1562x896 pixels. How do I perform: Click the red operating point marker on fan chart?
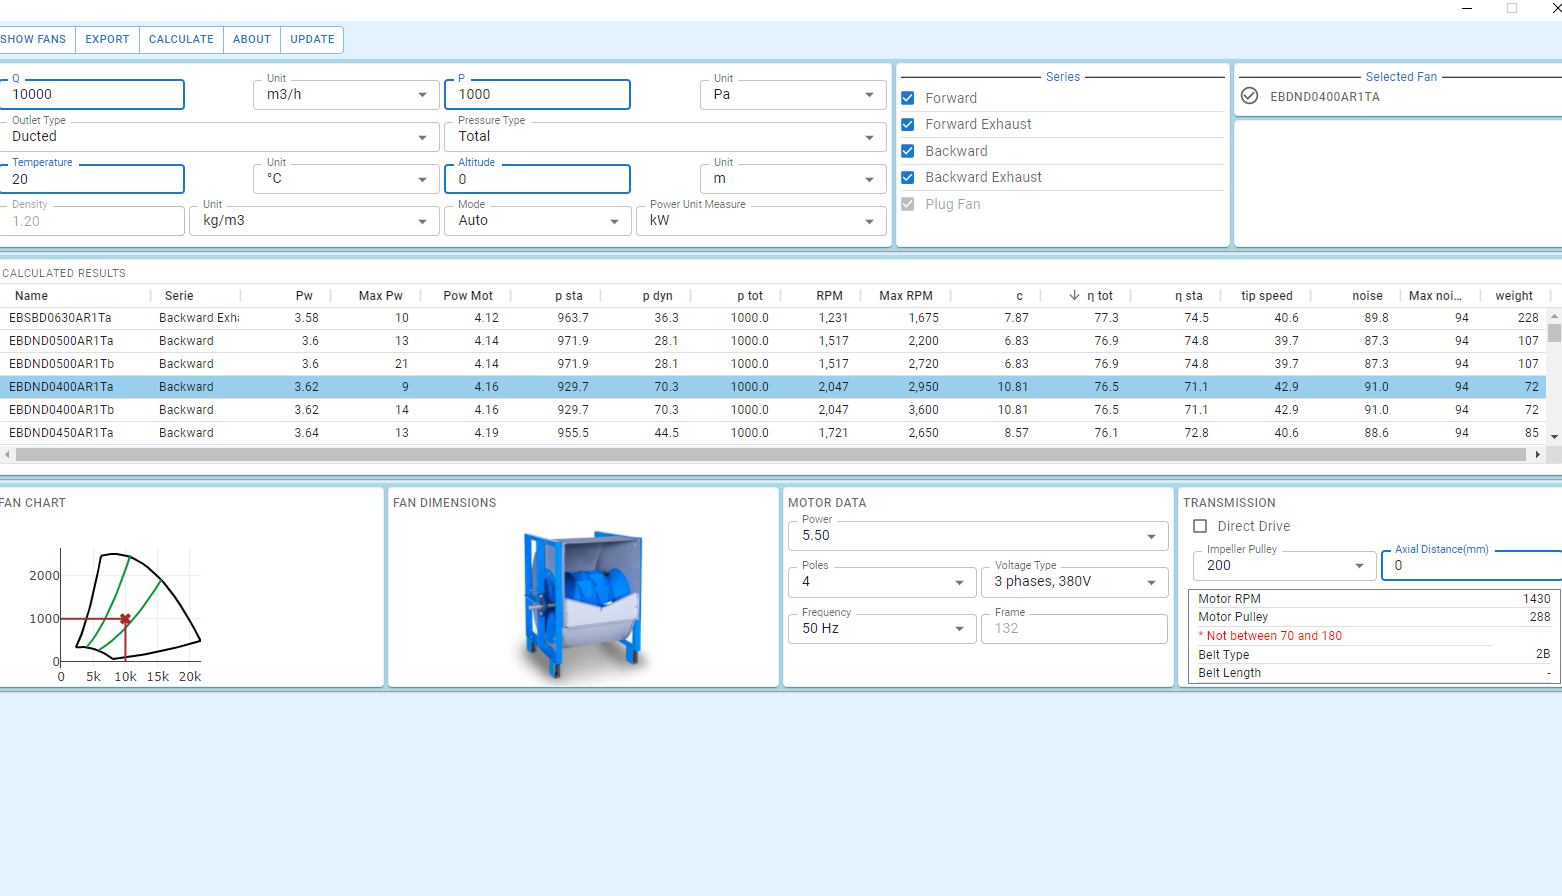(x=125, y=619)
